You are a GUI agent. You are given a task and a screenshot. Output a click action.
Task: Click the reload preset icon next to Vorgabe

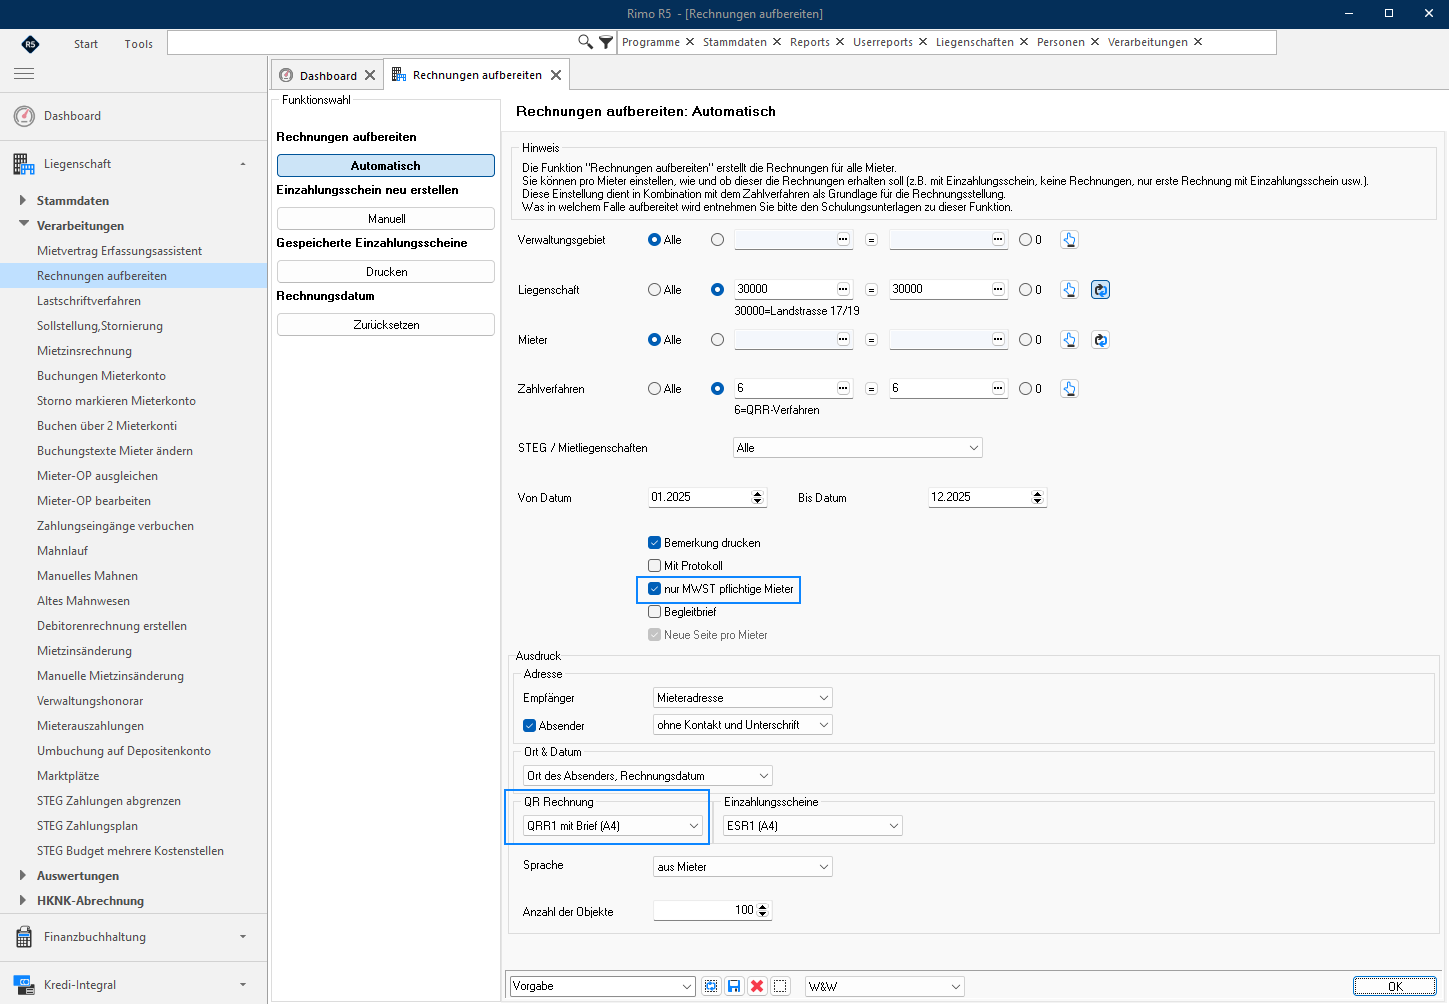click(711, 986)
